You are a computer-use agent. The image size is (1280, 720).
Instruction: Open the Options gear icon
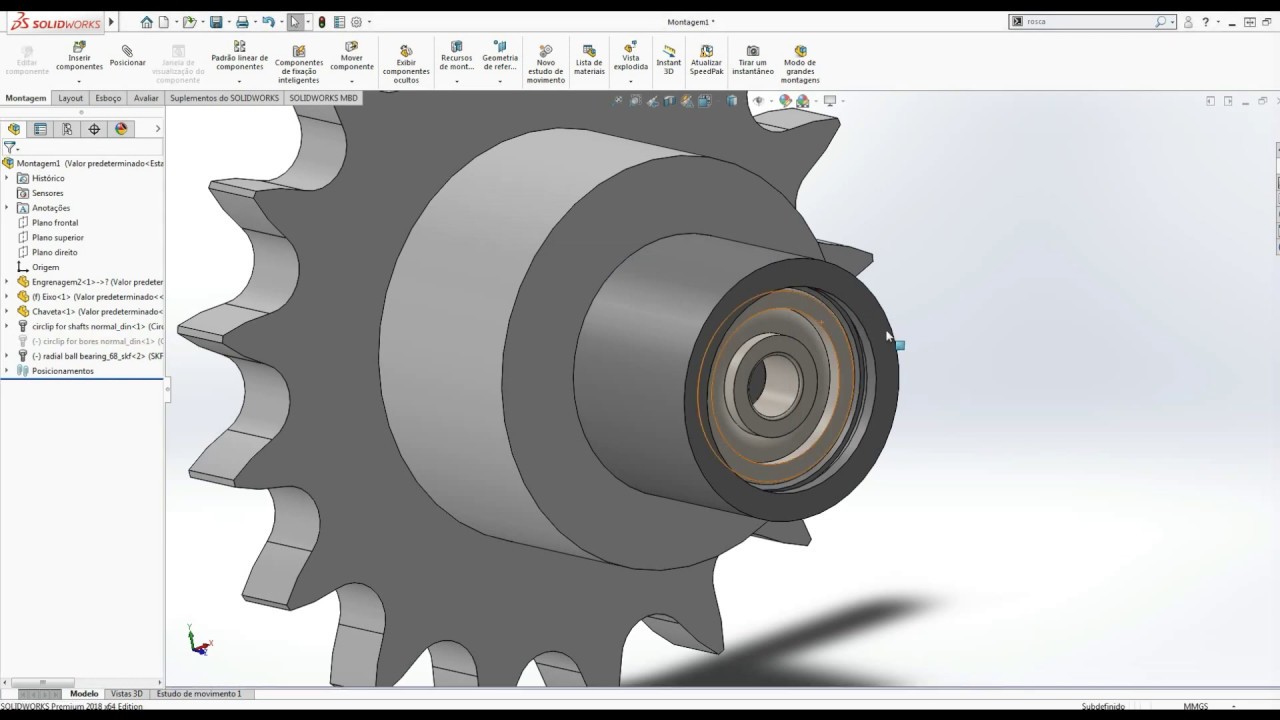tap(356, 22)
